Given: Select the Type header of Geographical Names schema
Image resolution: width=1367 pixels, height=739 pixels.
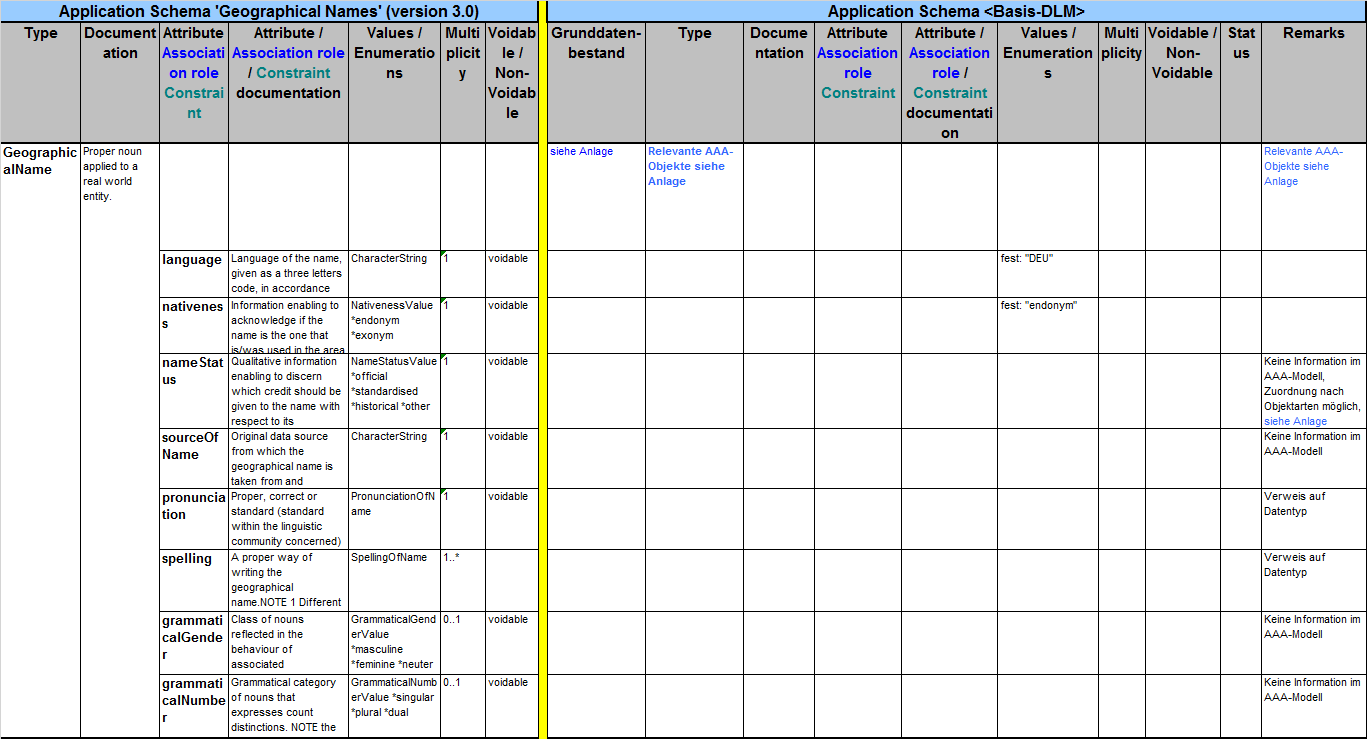Looking at the screenshot, I should 40,82.
